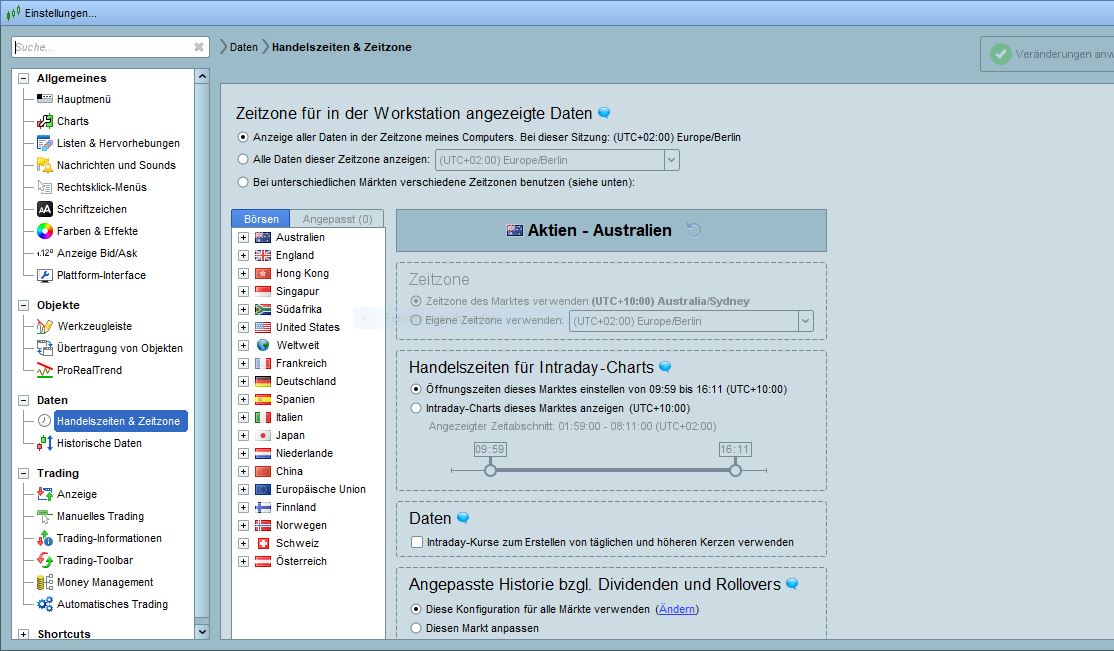
Task: Select Anzeige Bid/Ask icon
Action: click(45, 253)
